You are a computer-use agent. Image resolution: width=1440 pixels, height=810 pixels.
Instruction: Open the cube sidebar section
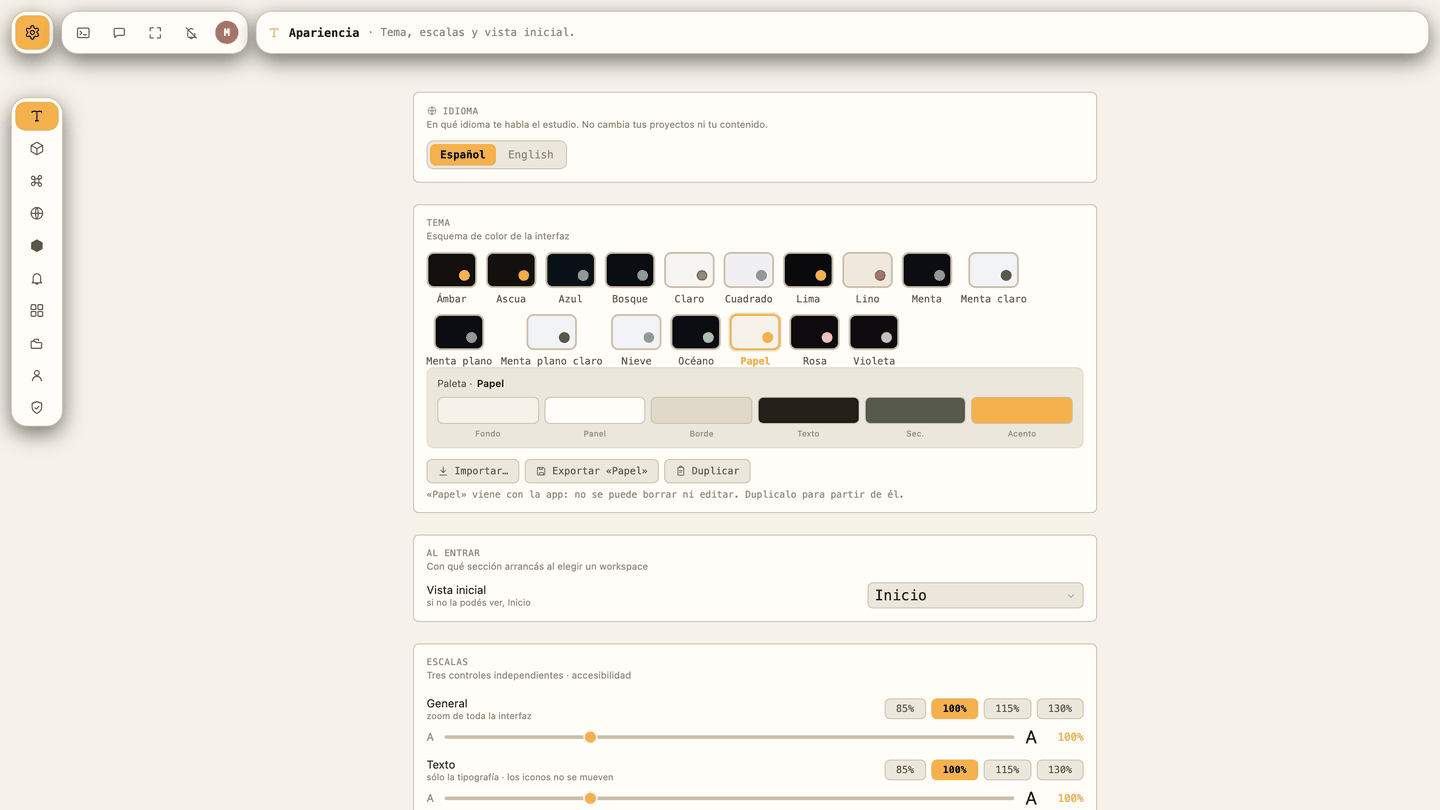(37, 149)
